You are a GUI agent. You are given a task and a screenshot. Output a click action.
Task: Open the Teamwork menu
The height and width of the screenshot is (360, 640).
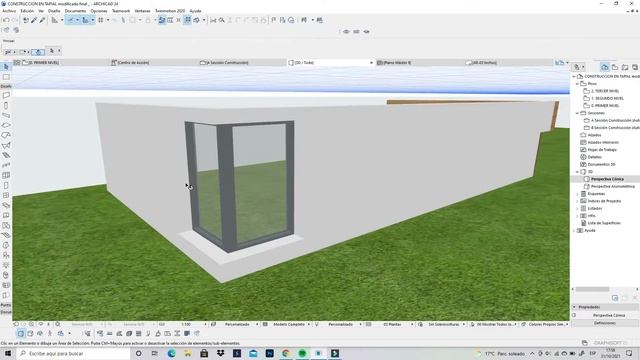coord(121,11)
